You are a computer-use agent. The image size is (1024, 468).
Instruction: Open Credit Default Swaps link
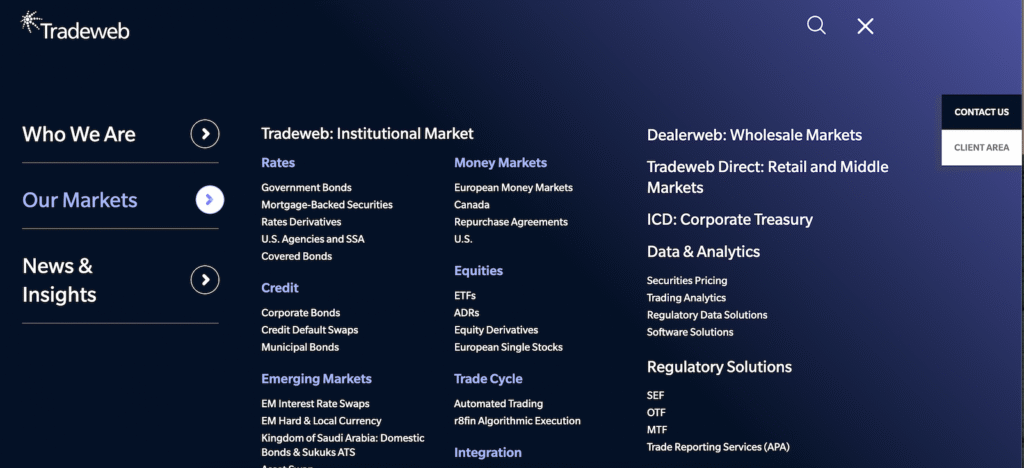(x=310, y=330)
